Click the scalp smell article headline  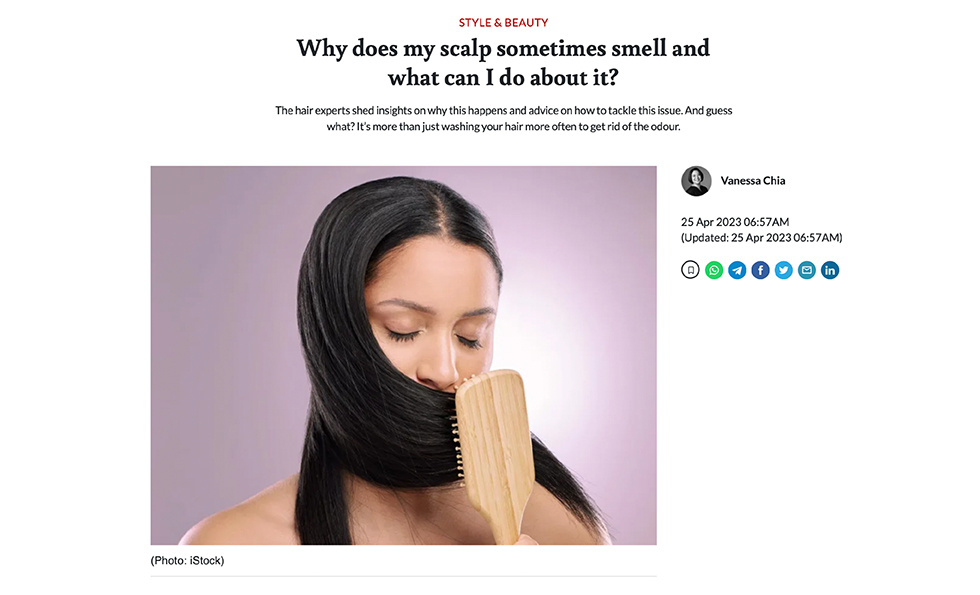pos(503,62)
